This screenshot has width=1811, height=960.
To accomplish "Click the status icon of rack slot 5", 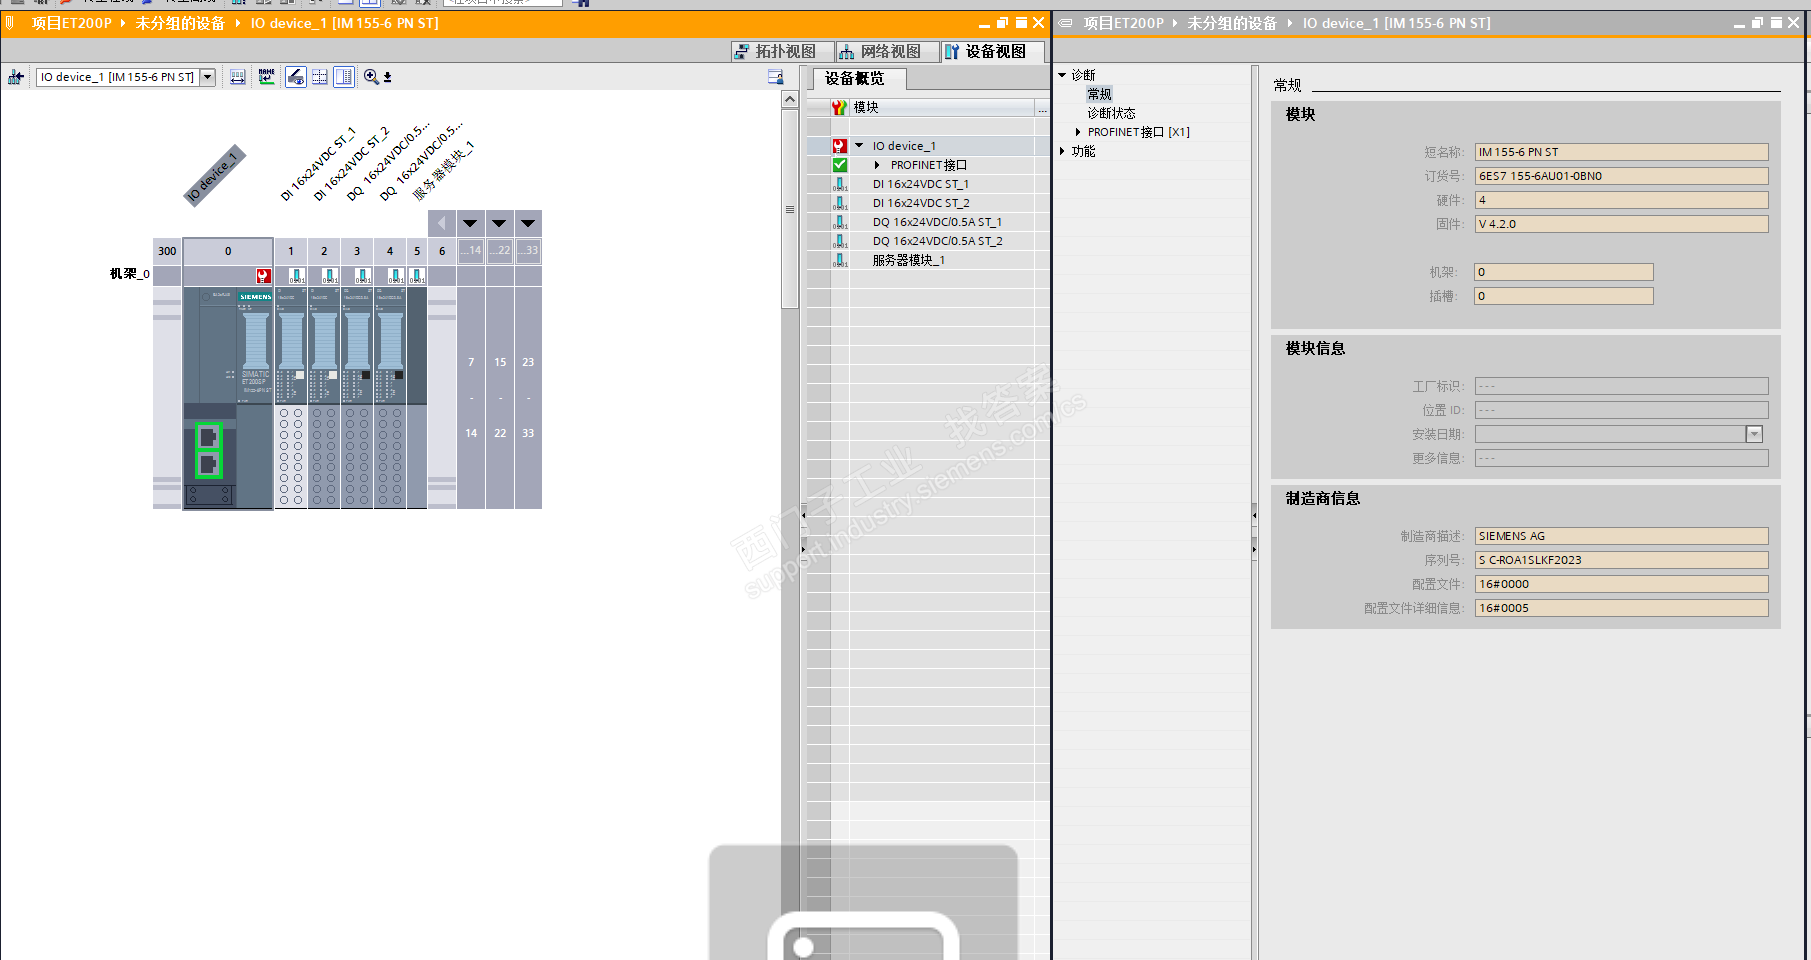I will point(417,276).
